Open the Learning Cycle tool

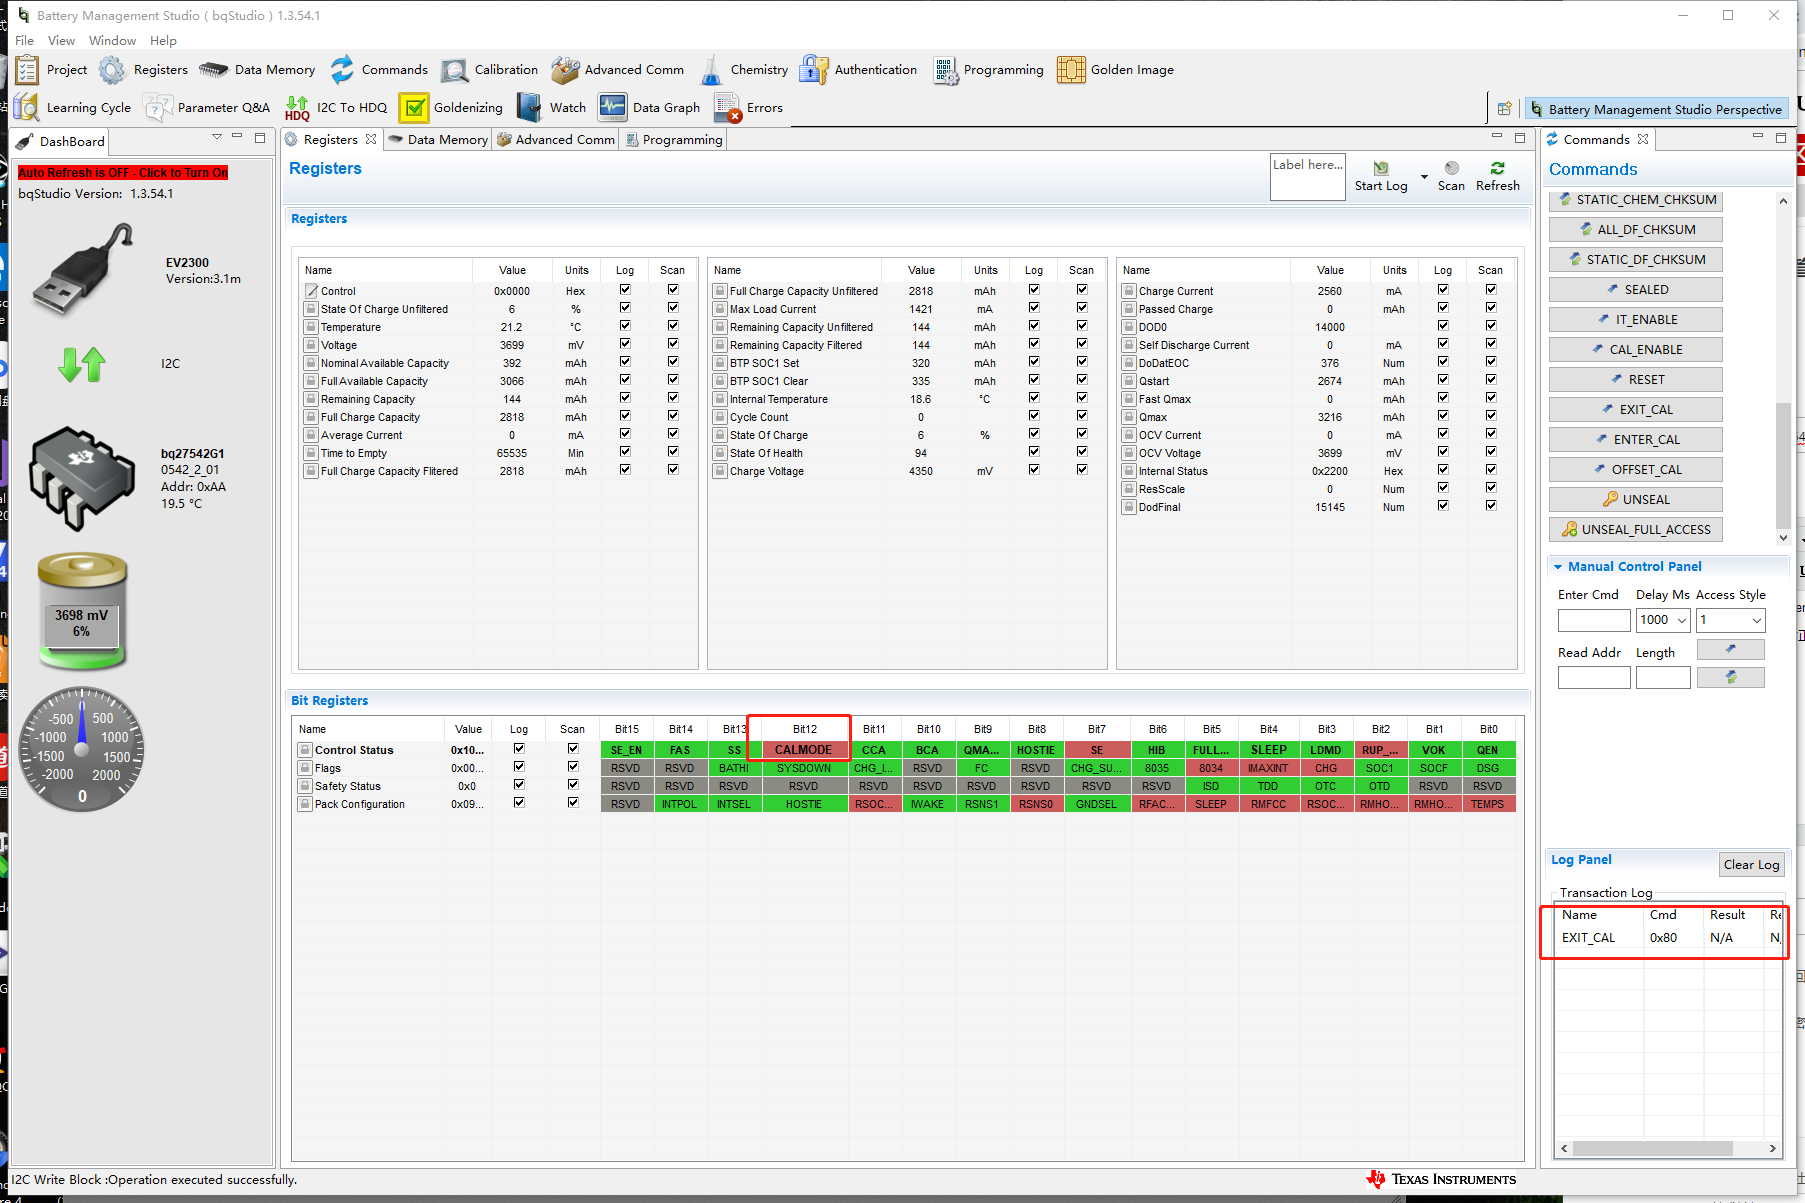[x=27, y=108]
